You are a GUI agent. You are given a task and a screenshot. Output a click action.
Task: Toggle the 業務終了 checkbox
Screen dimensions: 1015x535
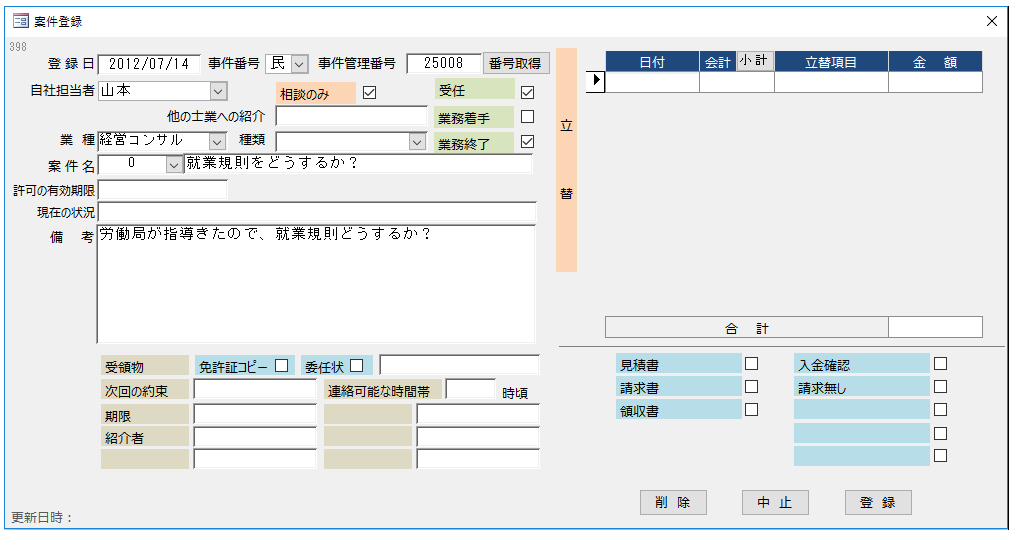[528, 141]
